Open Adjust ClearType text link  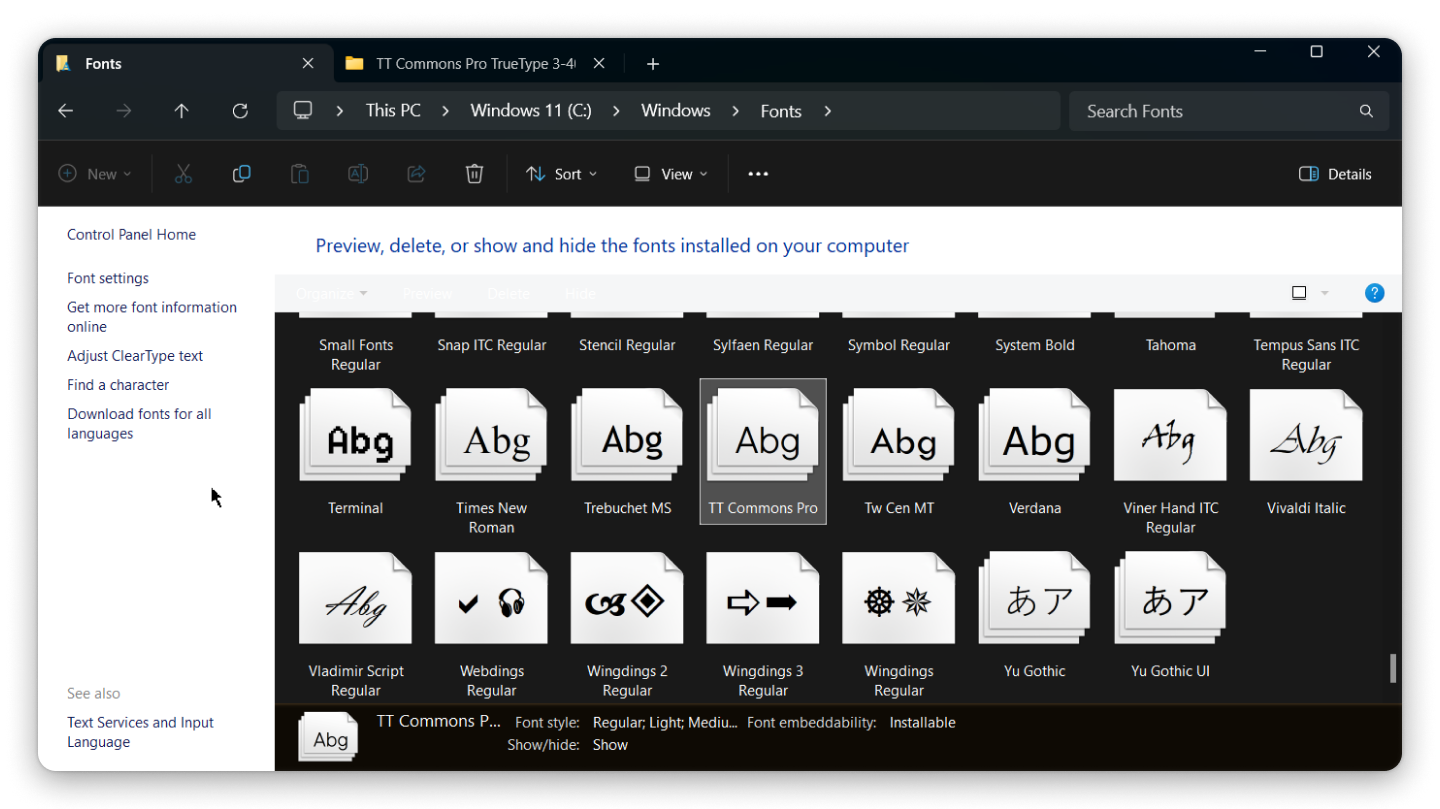[x=135, y=356]
